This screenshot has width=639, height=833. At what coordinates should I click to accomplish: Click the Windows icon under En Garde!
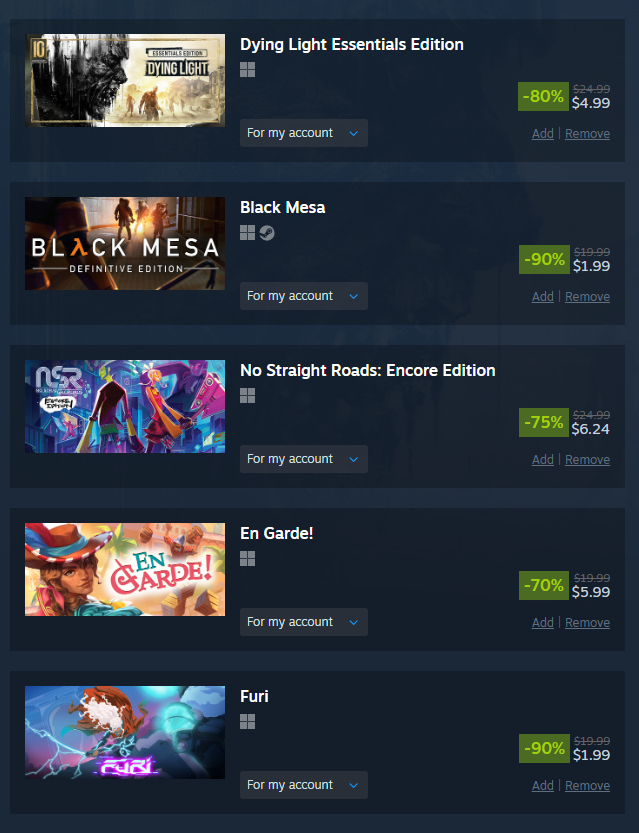point(248,559)
